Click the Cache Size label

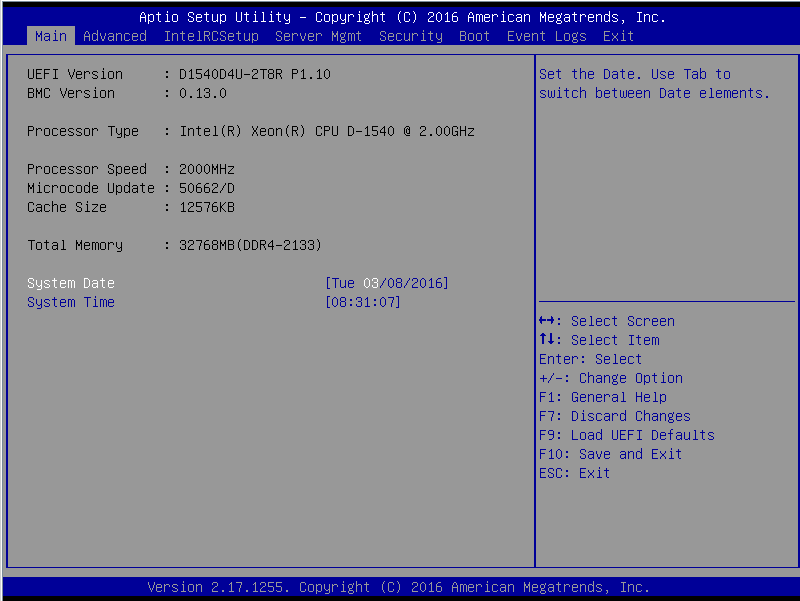tap(67, 207)
